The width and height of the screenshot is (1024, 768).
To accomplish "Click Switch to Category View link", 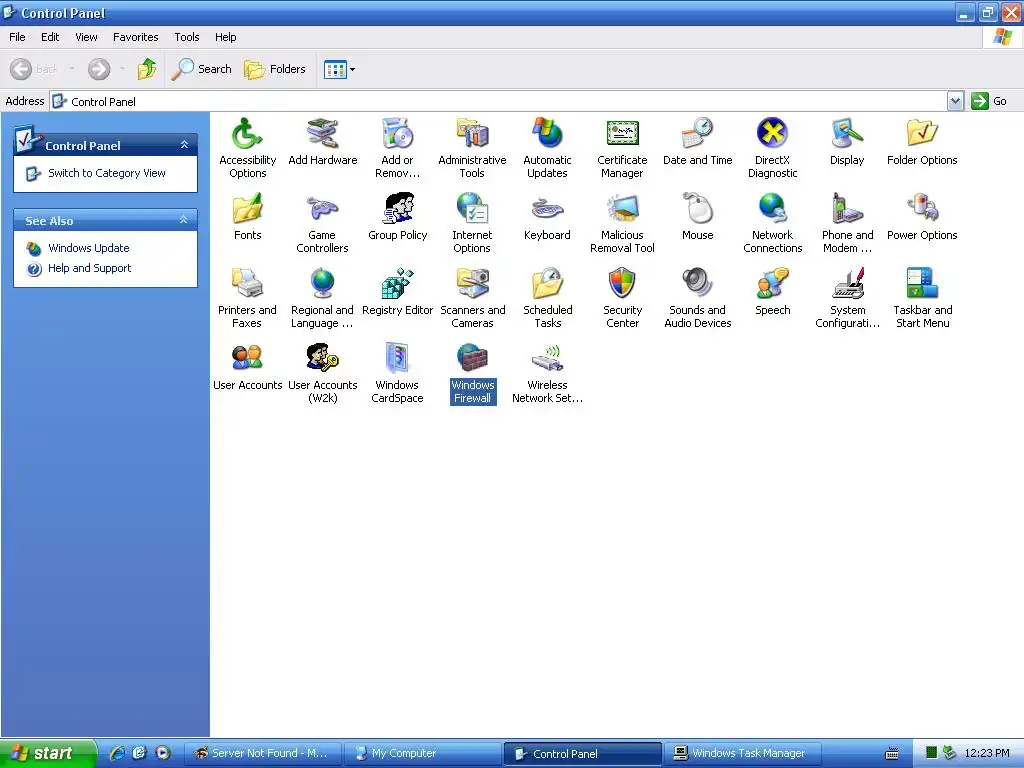I will (x=107, y=173).
